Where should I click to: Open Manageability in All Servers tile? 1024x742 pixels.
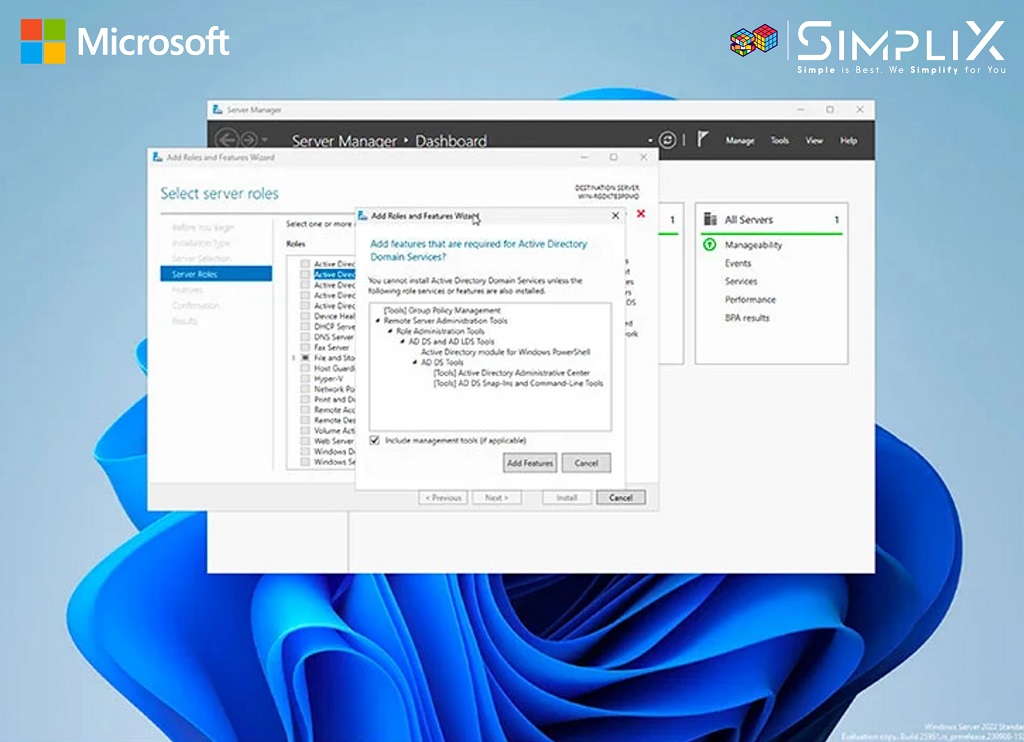753,245
